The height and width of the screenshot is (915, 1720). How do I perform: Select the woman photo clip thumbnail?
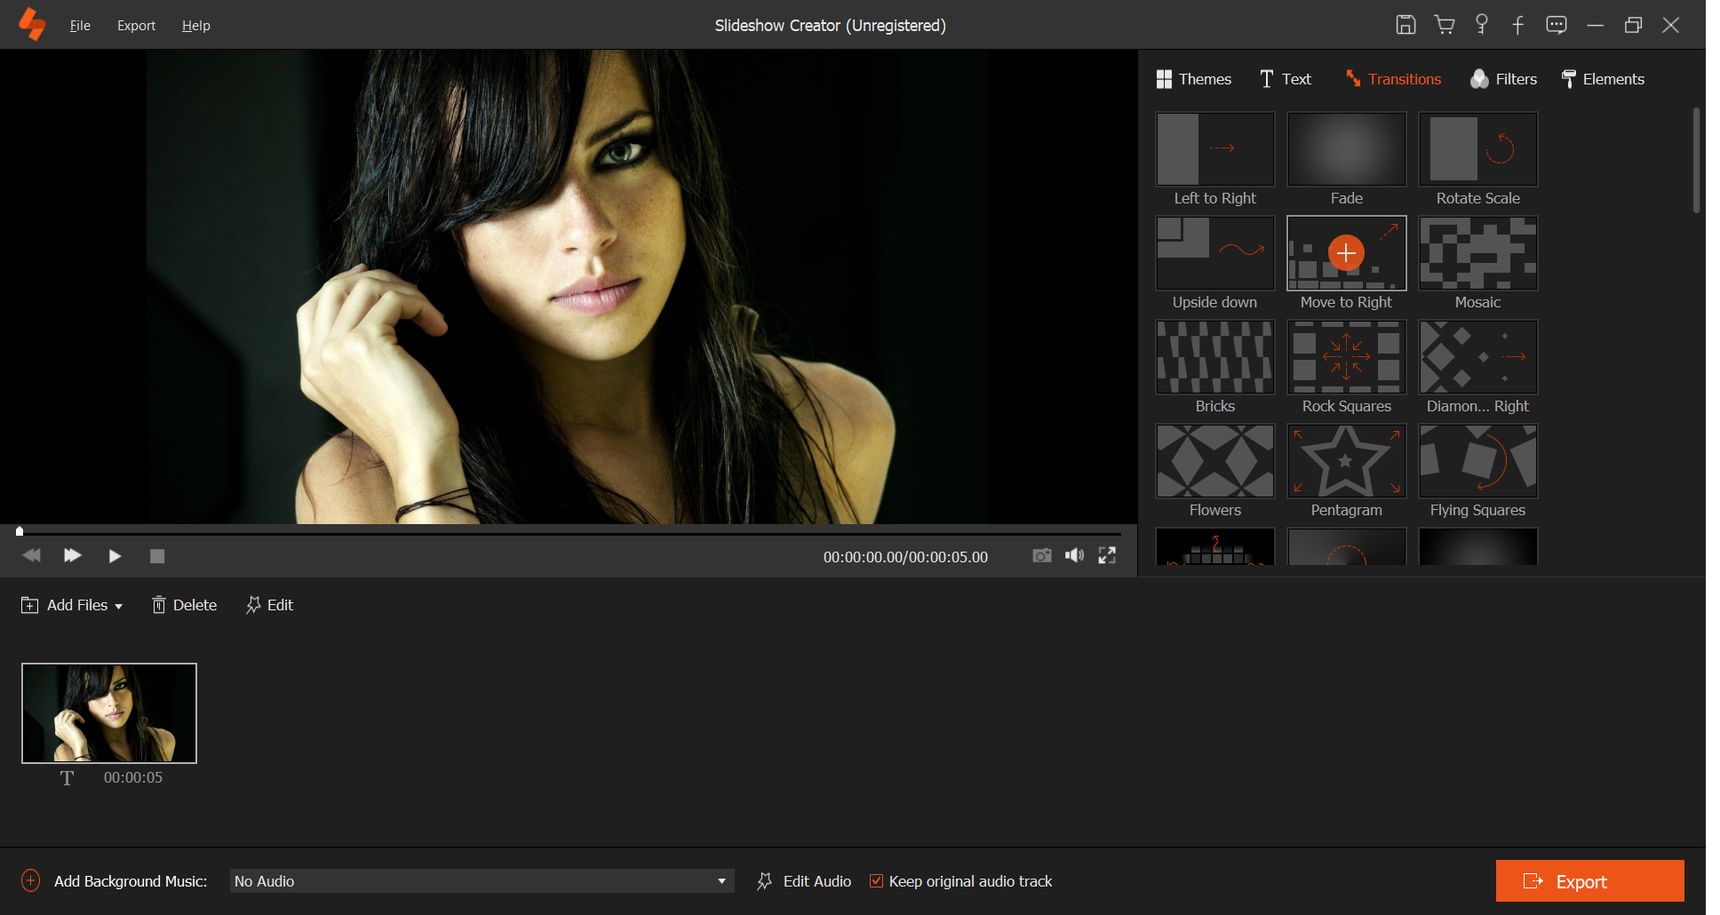point(109,713)
